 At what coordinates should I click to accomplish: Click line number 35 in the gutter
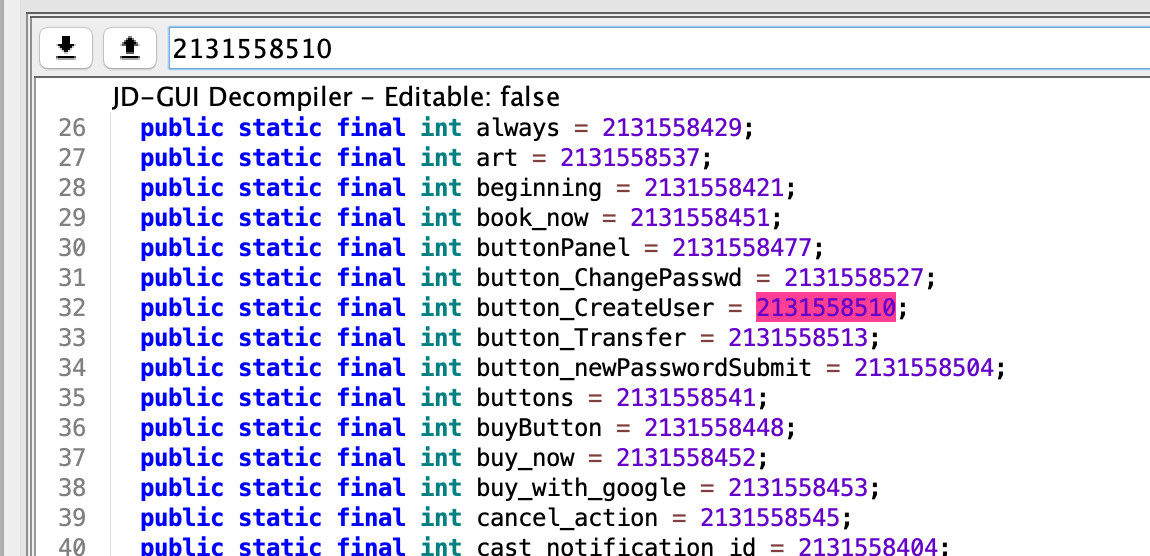click(72, 398)
